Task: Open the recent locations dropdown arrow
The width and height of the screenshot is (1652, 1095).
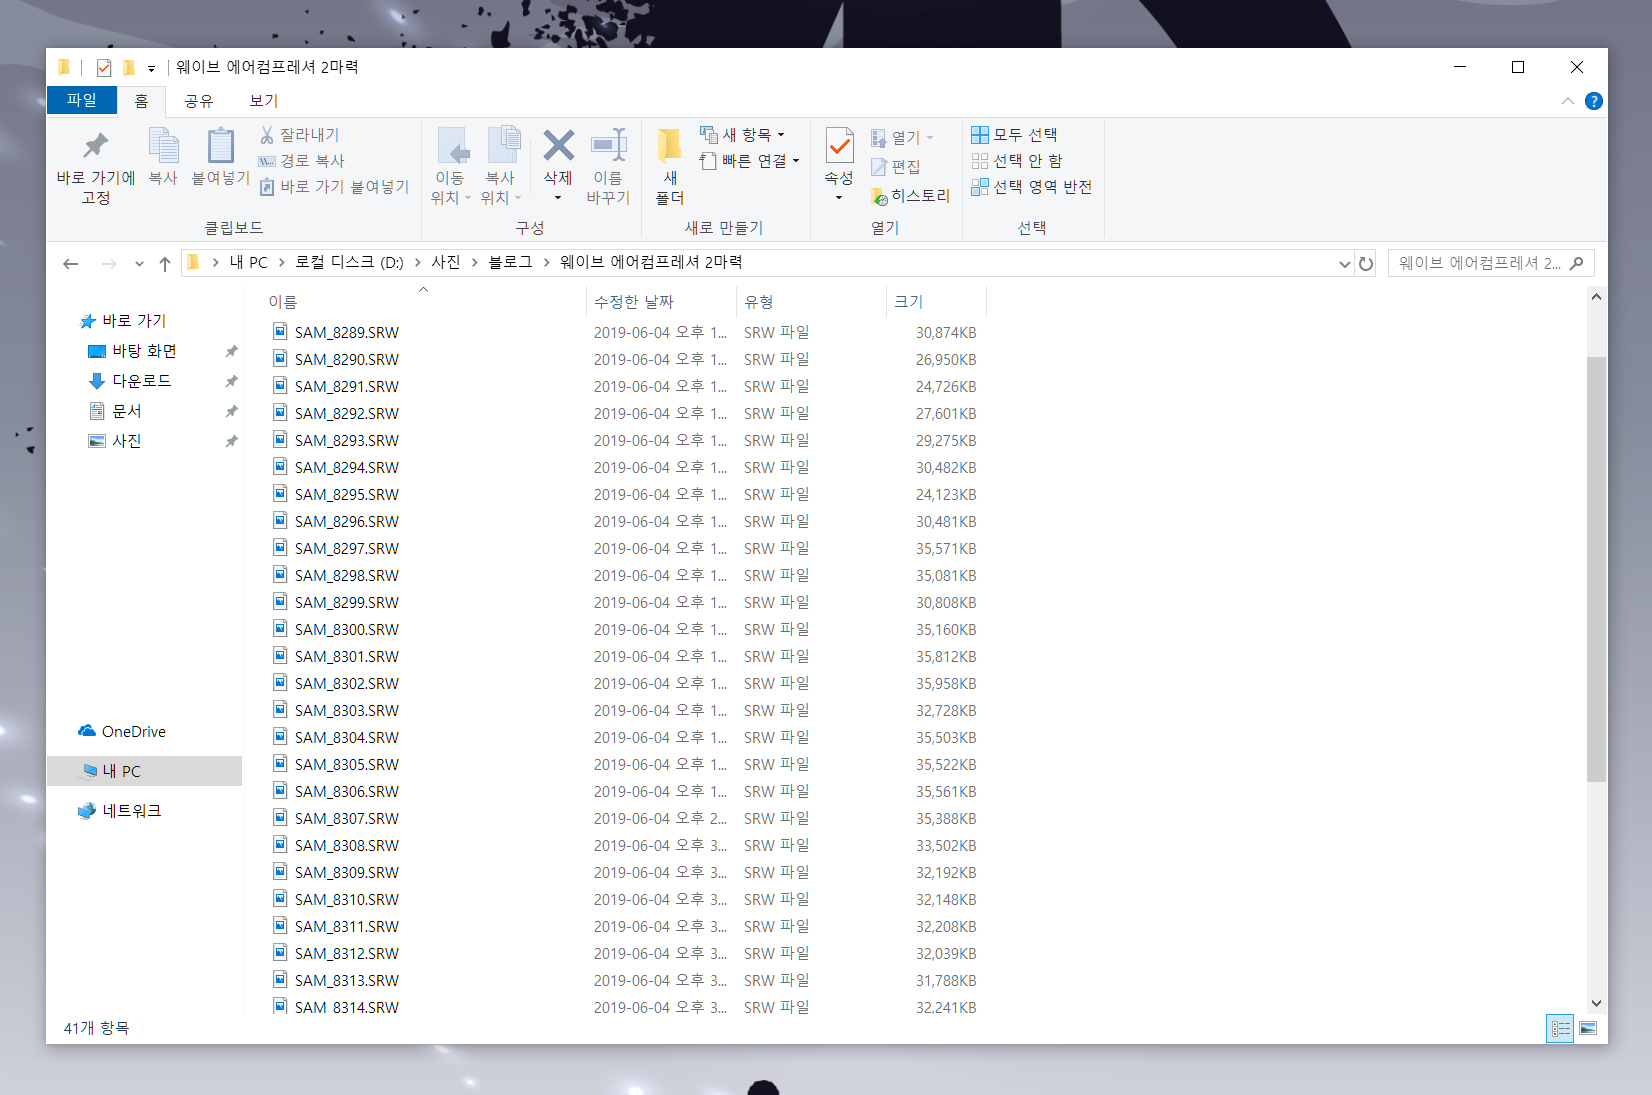Action: [x=139, y=264]
